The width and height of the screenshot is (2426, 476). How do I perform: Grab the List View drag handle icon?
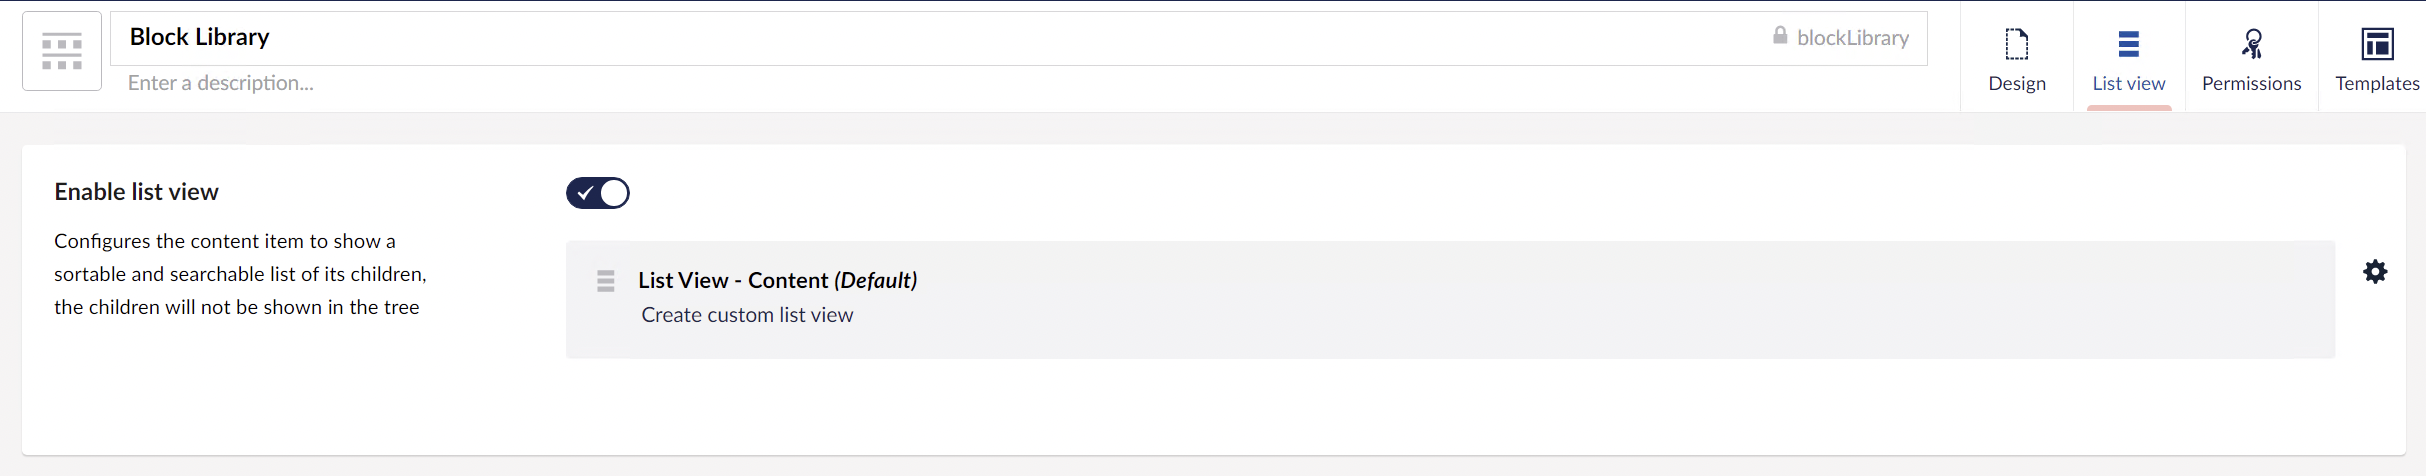point(606,281)
